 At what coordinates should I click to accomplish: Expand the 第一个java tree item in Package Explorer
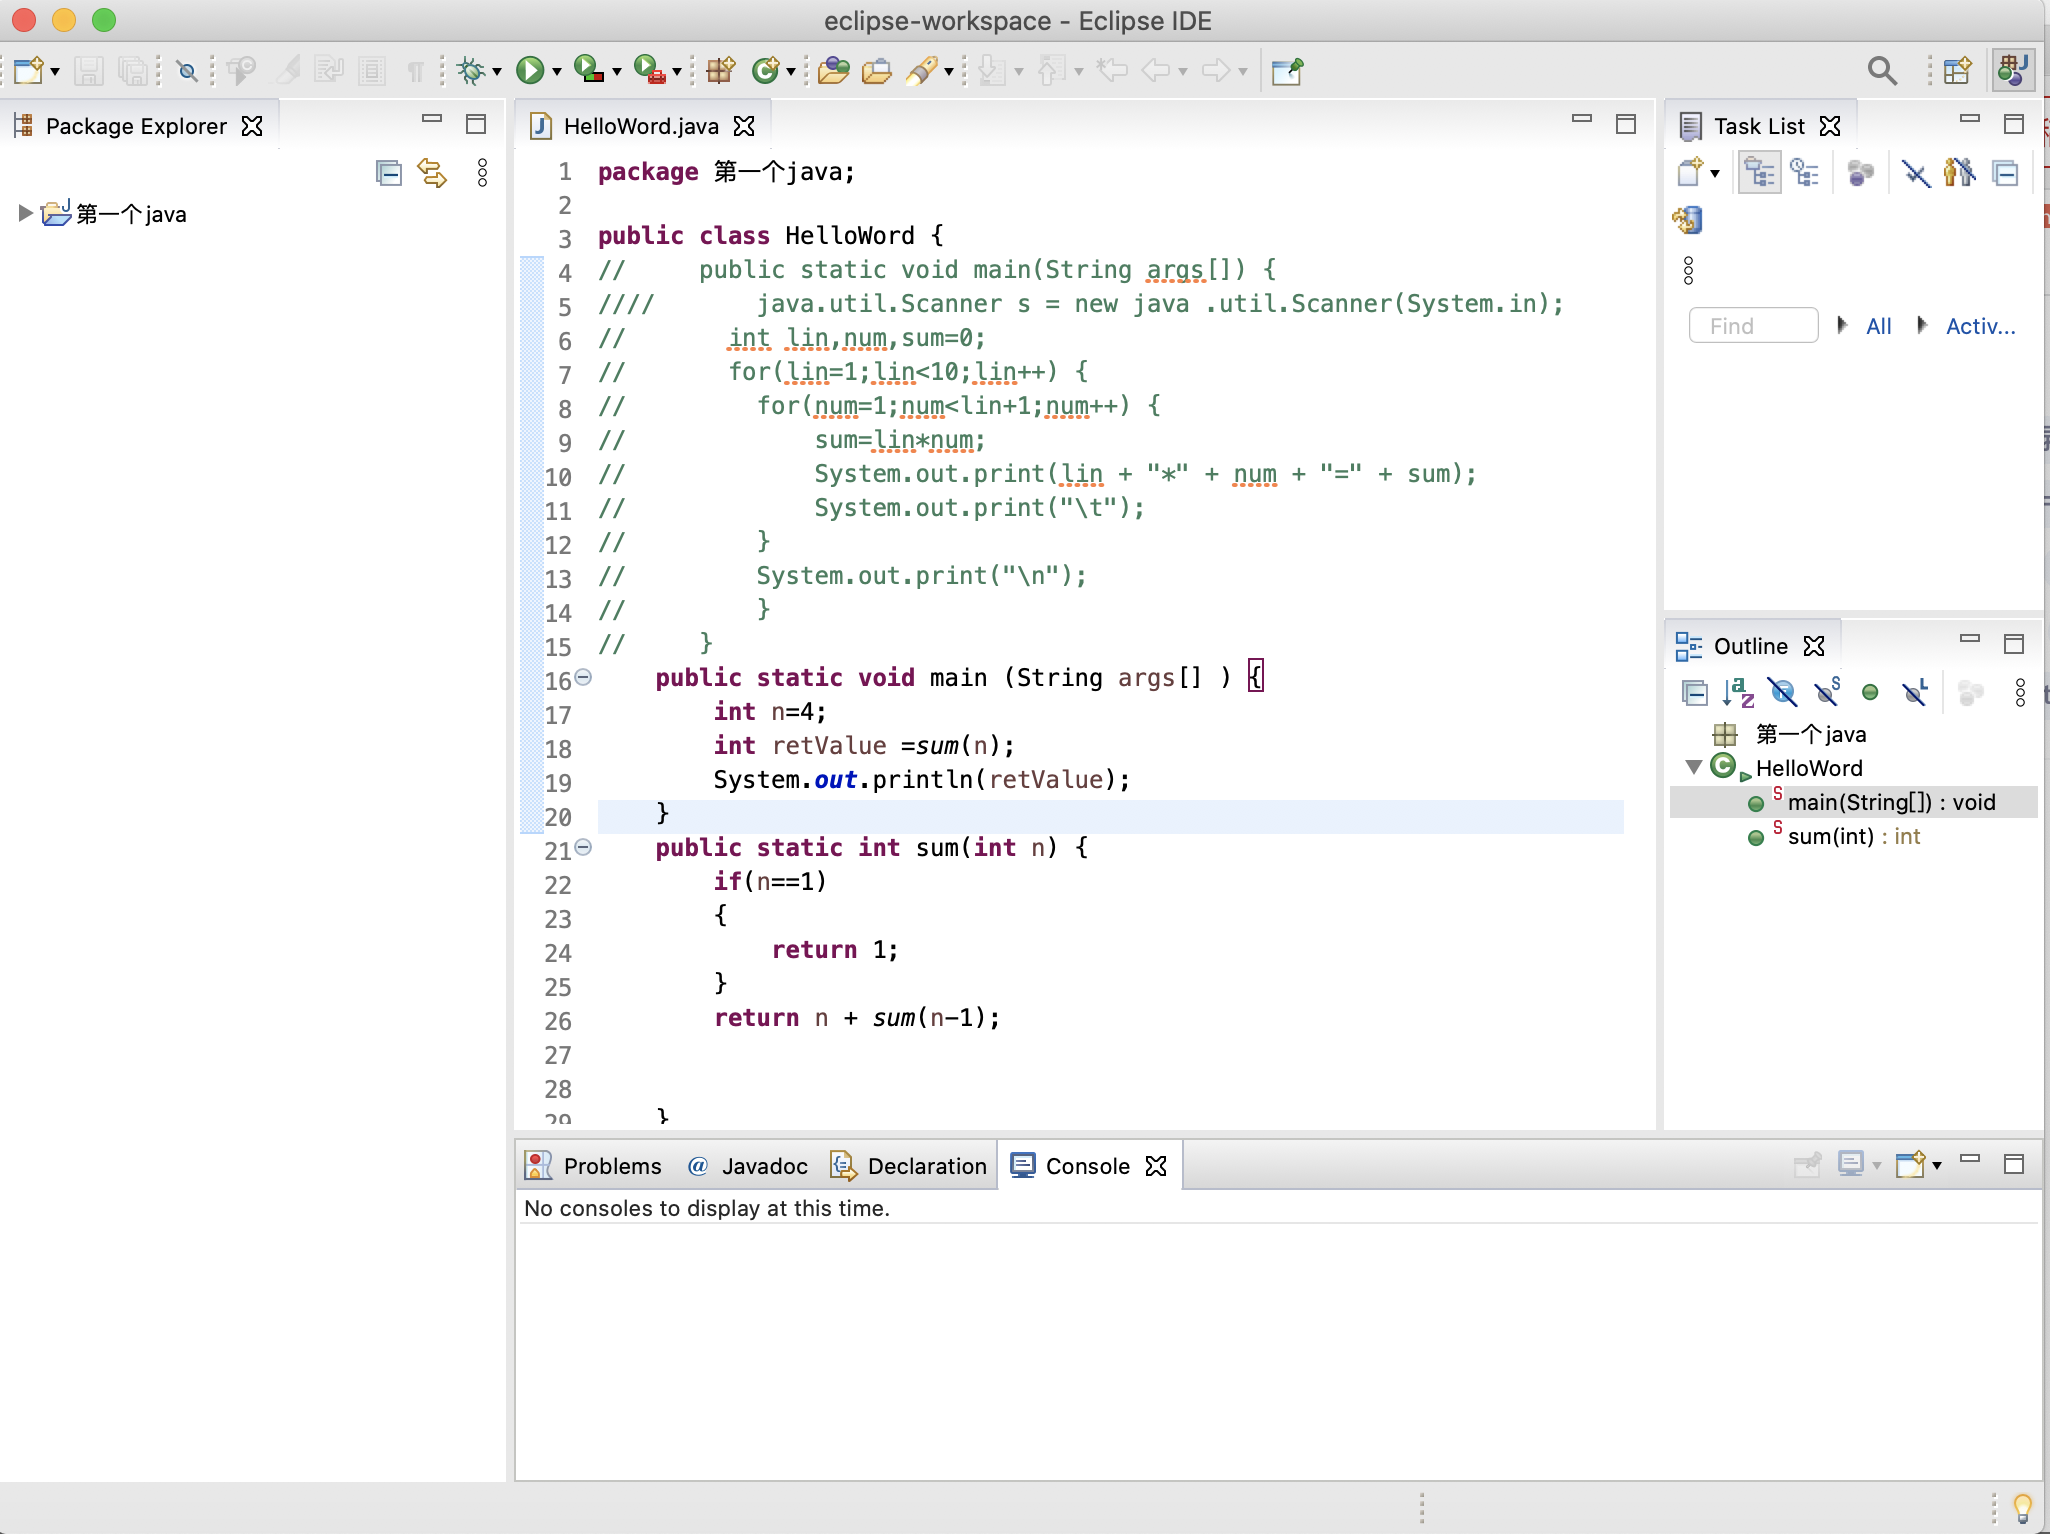click(x=23, y=213)
